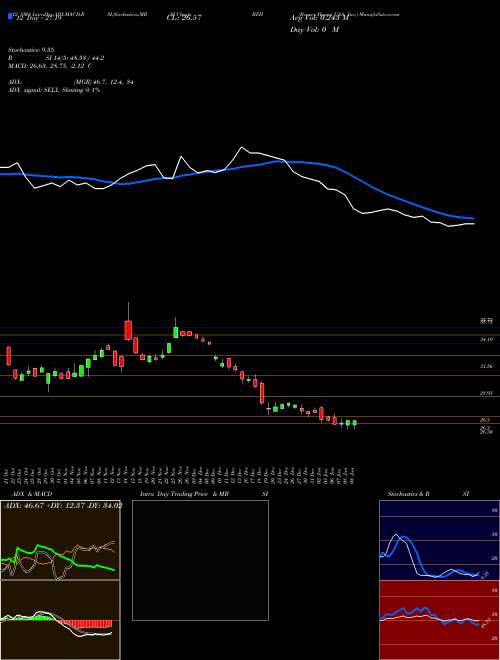
Task: Open the ADX line chart panel
Action: pyautogui.click(x=60, y=540)
